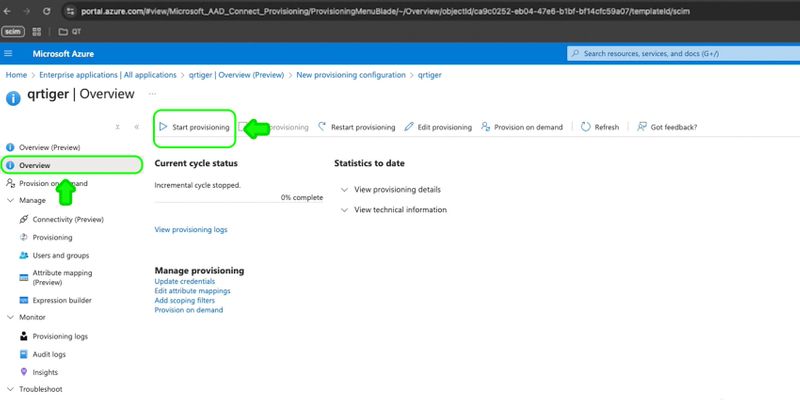The height and width of the screenshot is (400, 800).
Task: Click the scim bookmark chip
Action: 13,32
